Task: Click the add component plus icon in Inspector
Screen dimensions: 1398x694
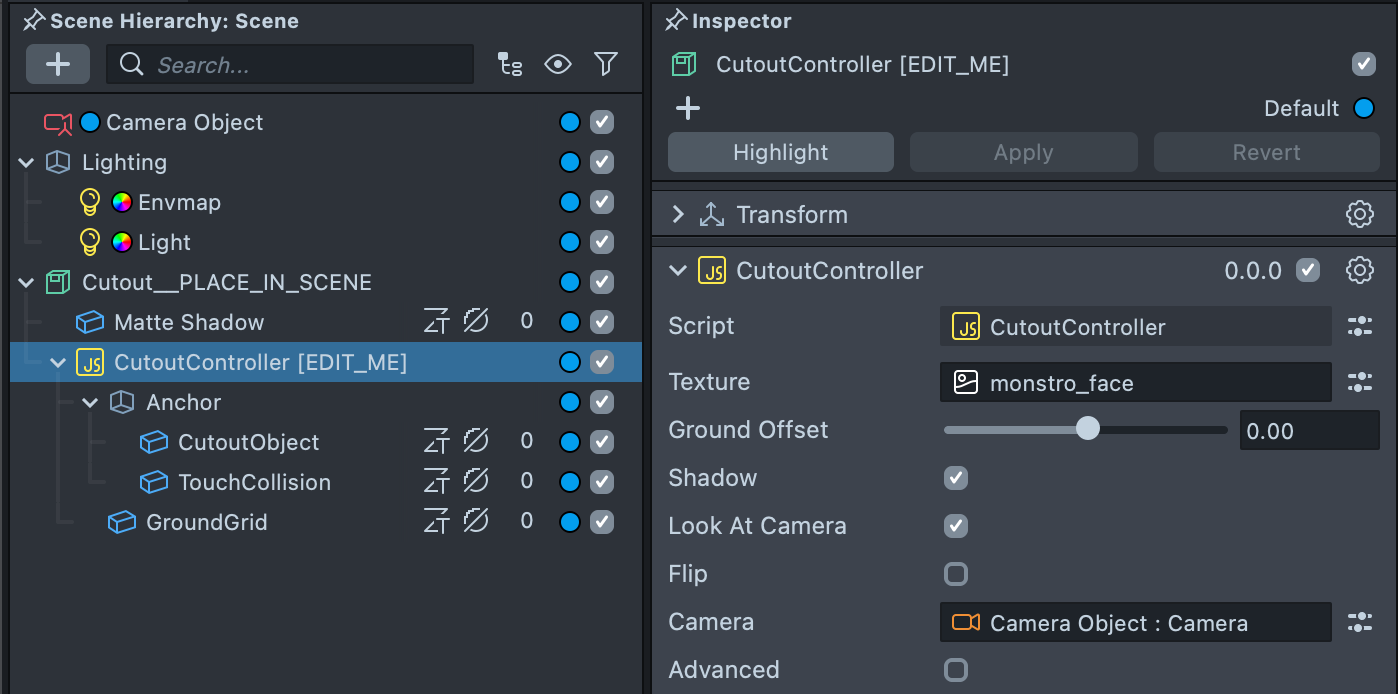Action: pos(688,108)
